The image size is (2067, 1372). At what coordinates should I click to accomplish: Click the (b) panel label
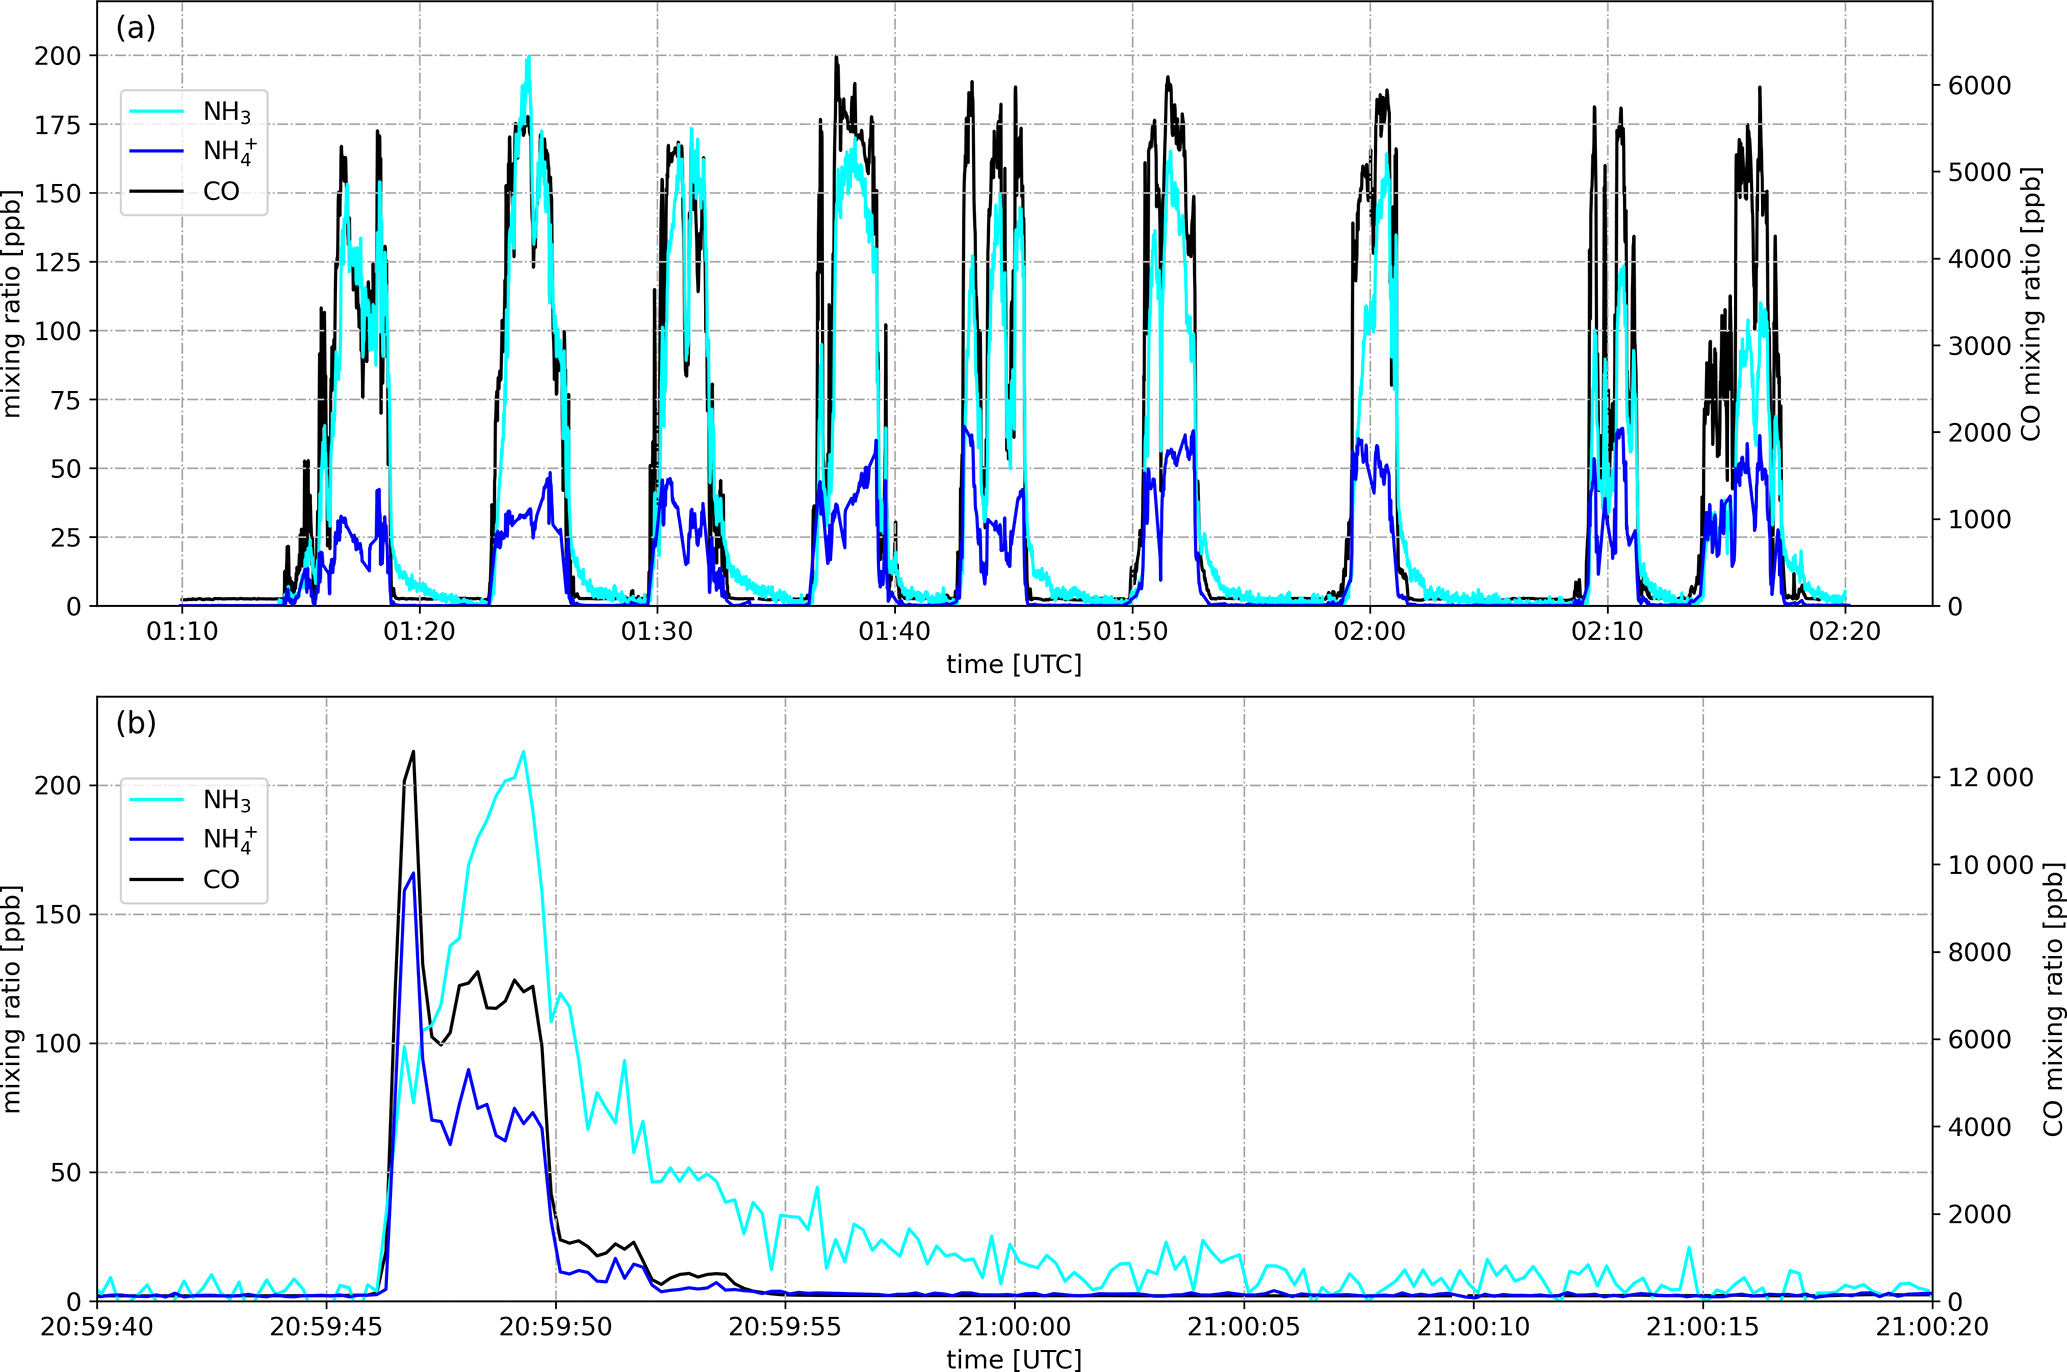135,722
